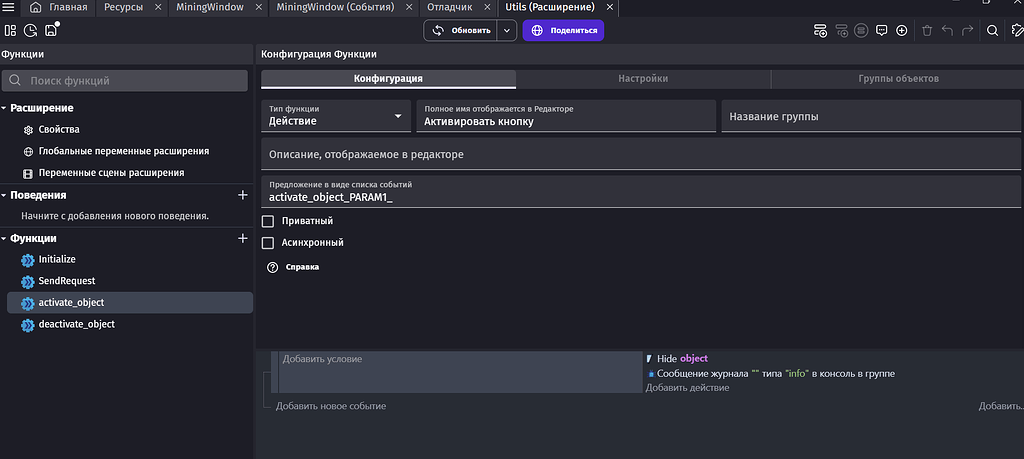Collapse the Расширение section
Viewport: 1024px width, 459px height.
click(4, 108)
